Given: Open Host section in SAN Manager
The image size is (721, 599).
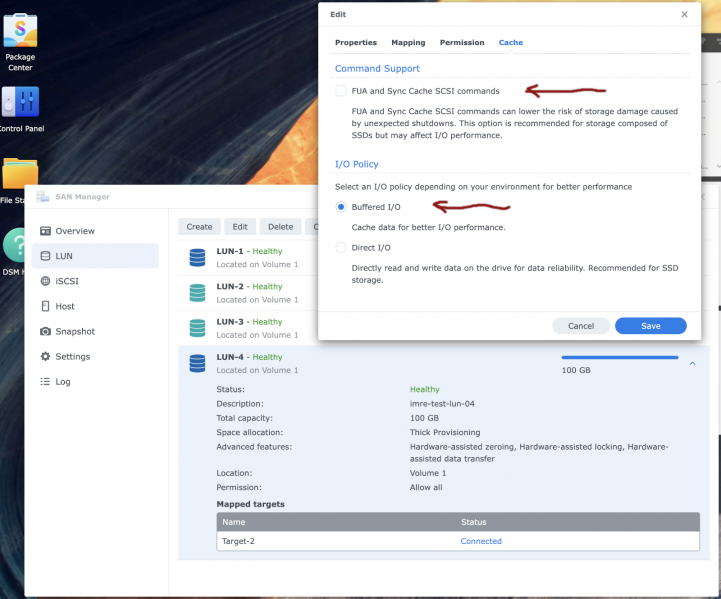Looking at the screenshot, I should [95, 306].
